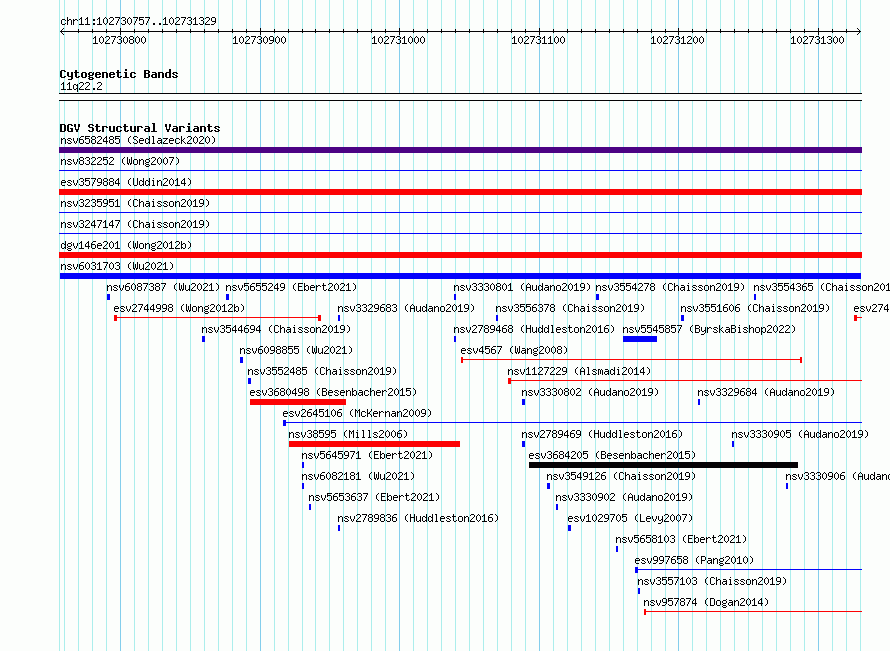Click nsv3552485 (Chaisson2019) label
890x651 pixels.
tap(322, 371)
